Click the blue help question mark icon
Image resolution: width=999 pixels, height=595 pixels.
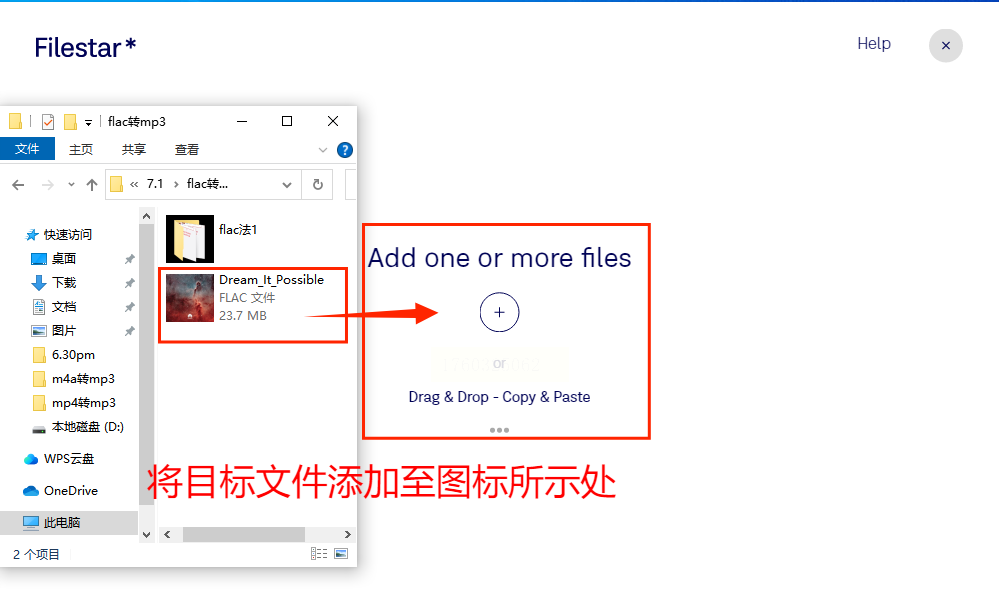(345, 150)
